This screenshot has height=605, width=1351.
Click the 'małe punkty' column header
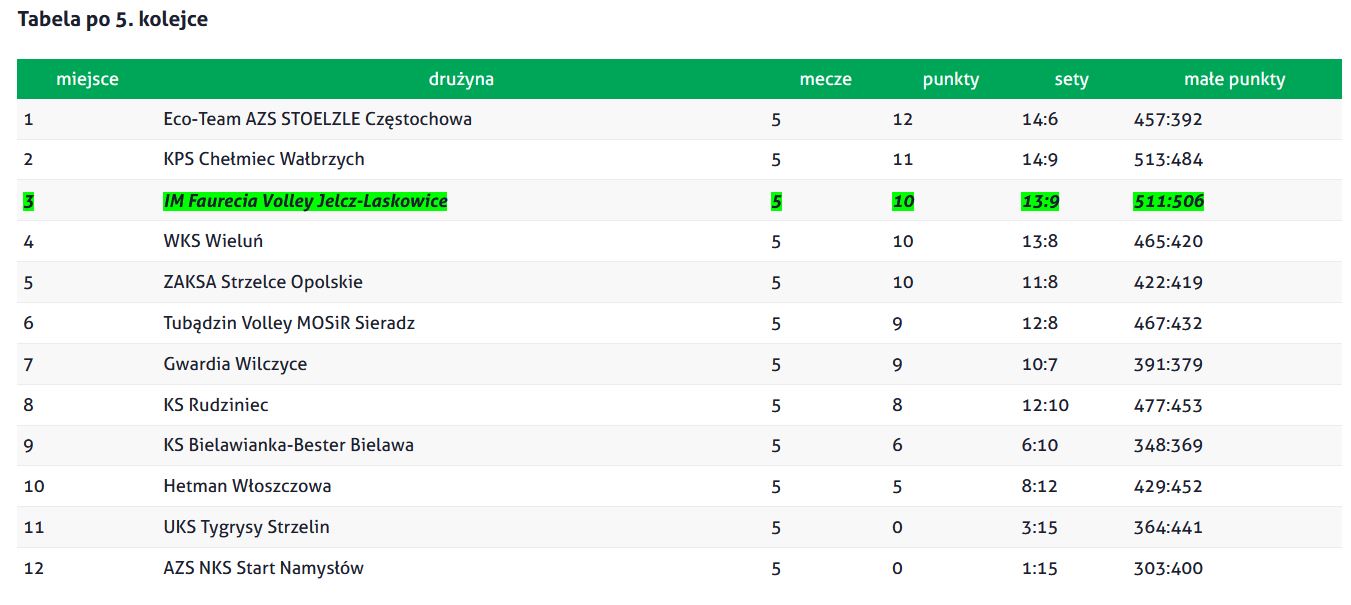click(x=1234, y=79)
